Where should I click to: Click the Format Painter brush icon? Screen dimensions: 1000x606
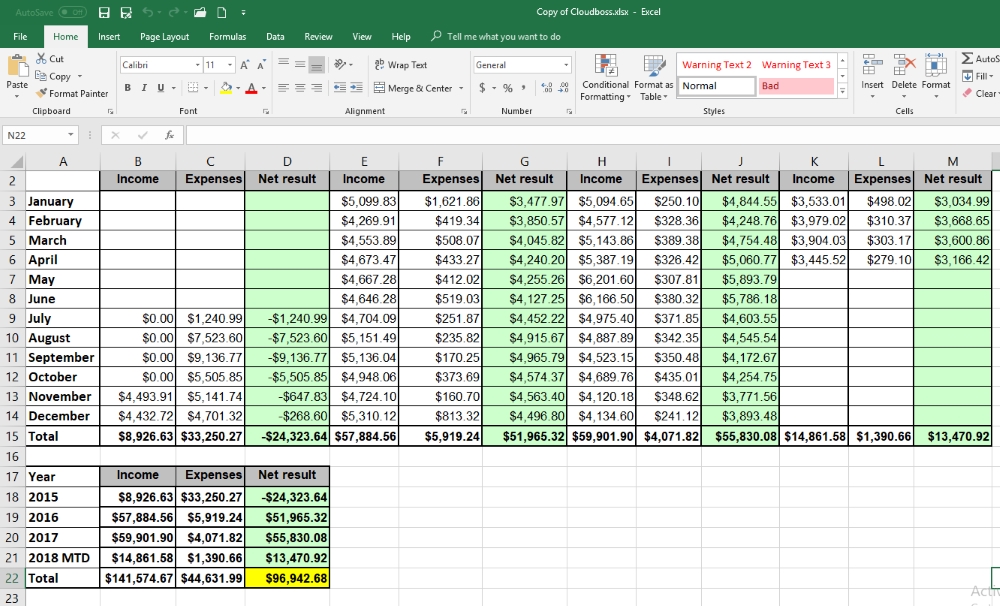point(42,93)
